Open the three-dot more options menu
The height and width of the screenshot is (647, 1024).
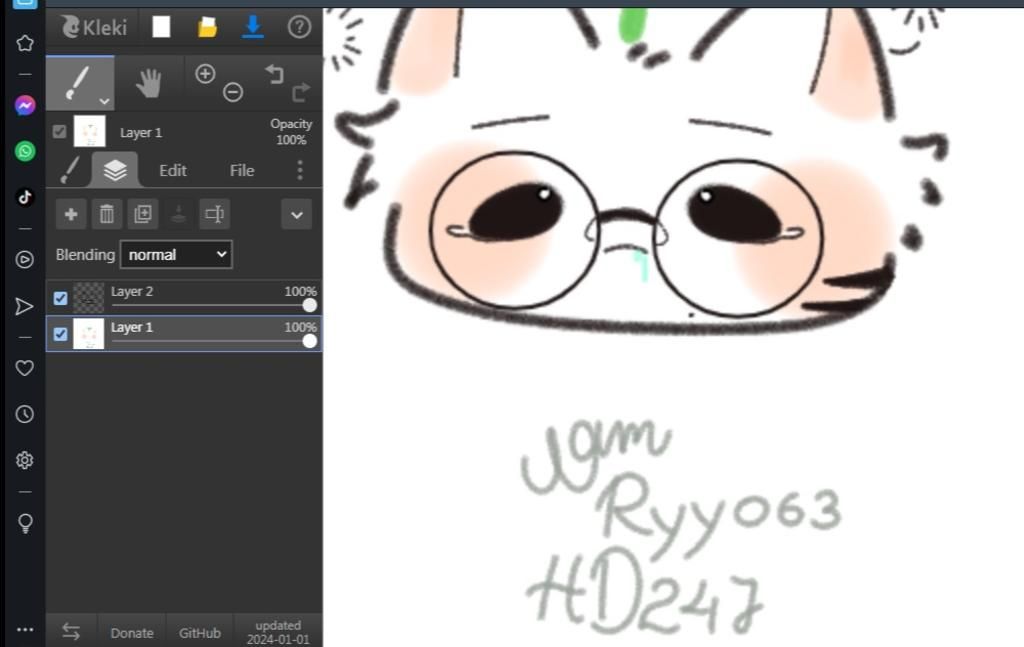pos(300,170)
